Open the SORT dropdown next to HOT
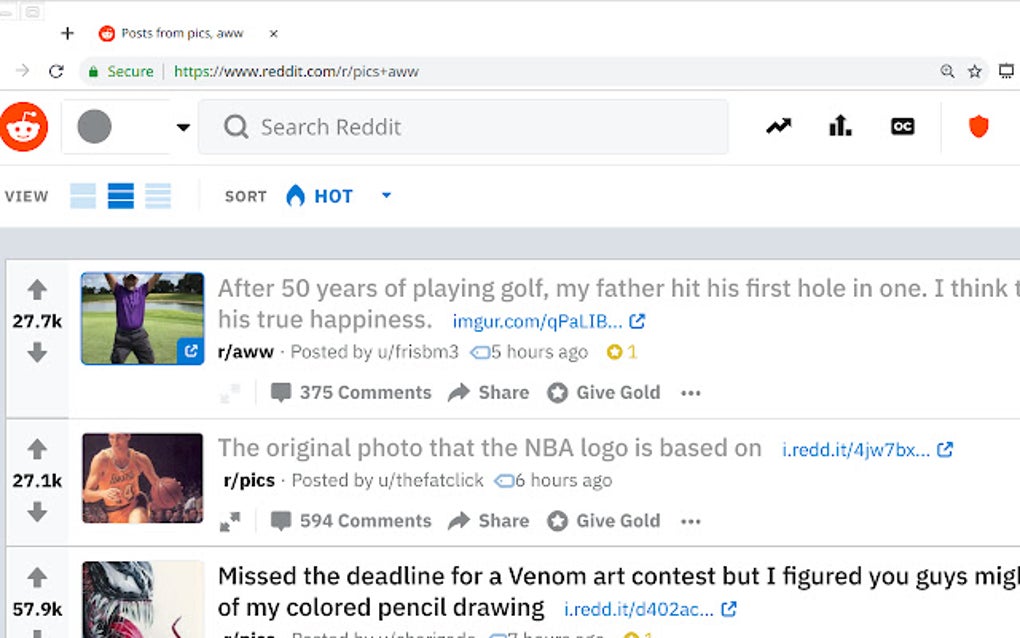The width and height of the screenshot is (1020, 638). [386, 196]
